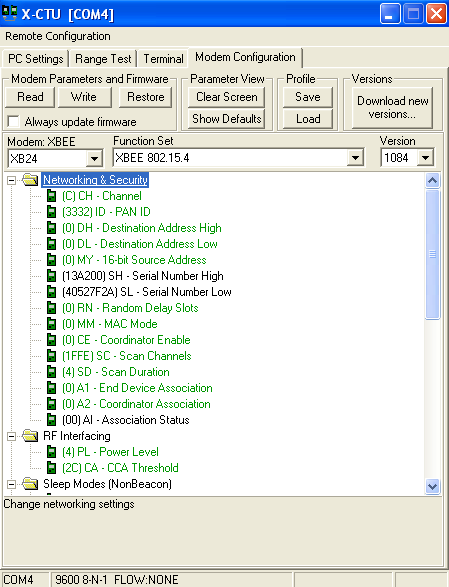Switch to the PC Settings tab
449x587 pixels.
point(36,59)
